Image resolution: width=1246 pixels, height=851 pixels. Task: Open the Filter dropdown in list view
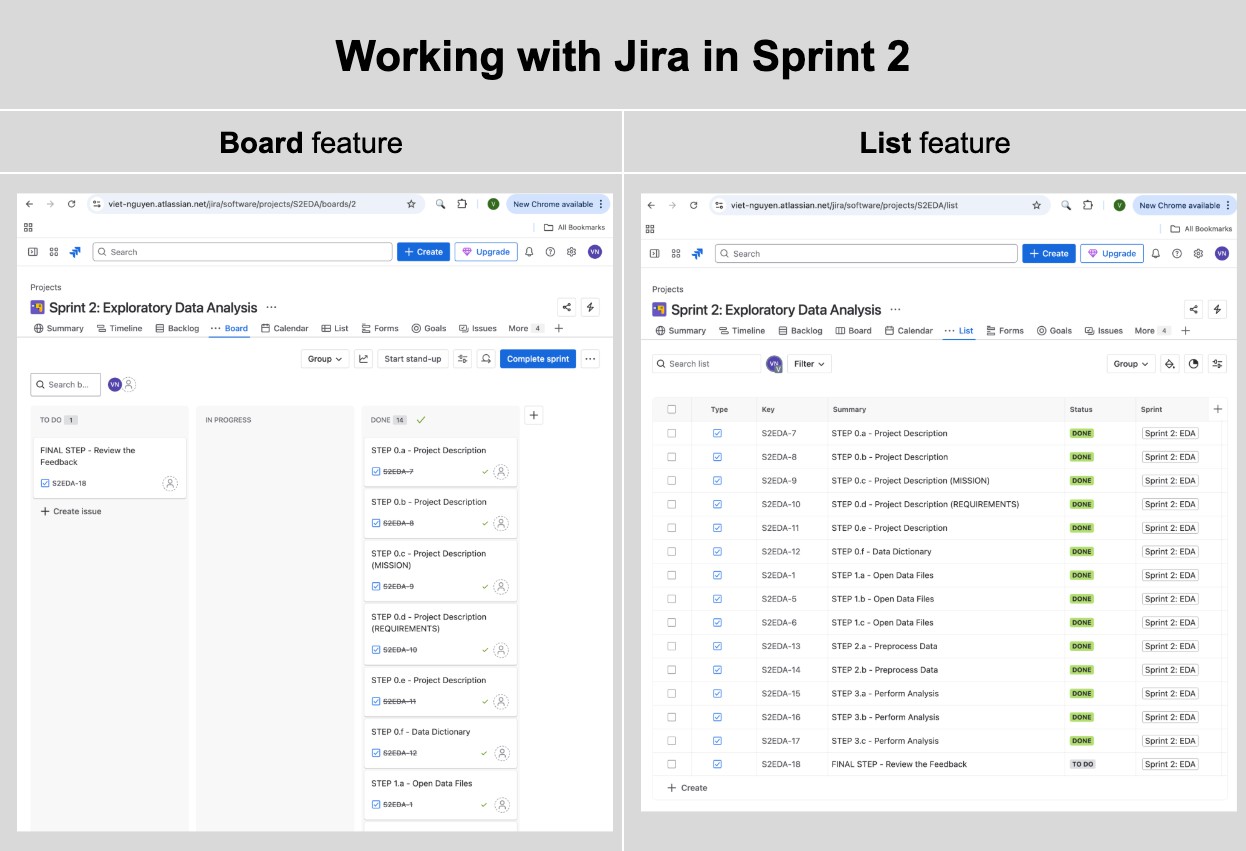coord(809,363)
